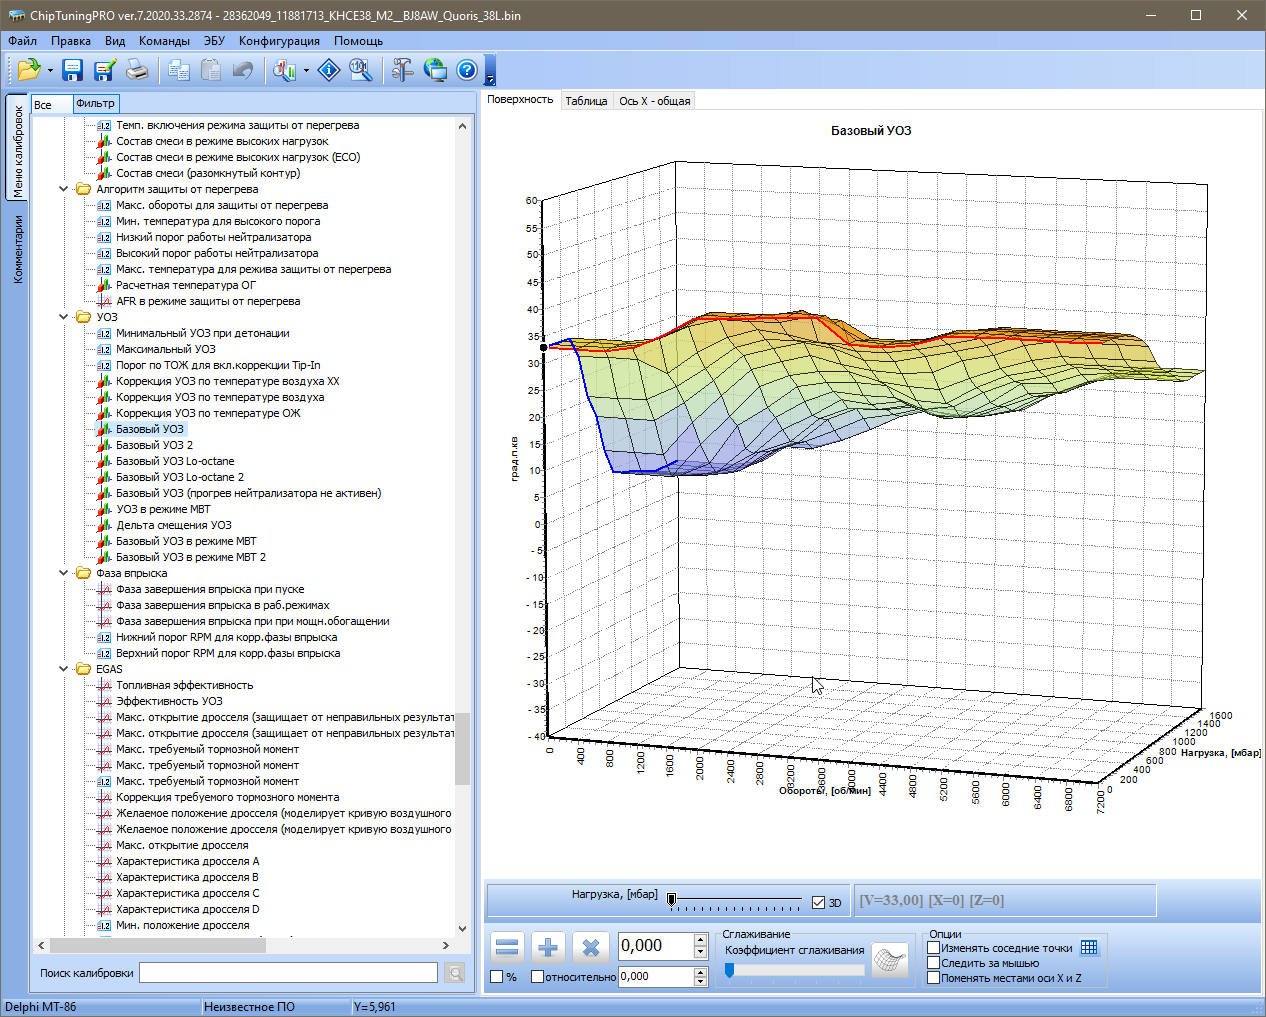Open the blue diamond info icon
This screenshot has width=1266, height=1017.
[x=329, y=70]
